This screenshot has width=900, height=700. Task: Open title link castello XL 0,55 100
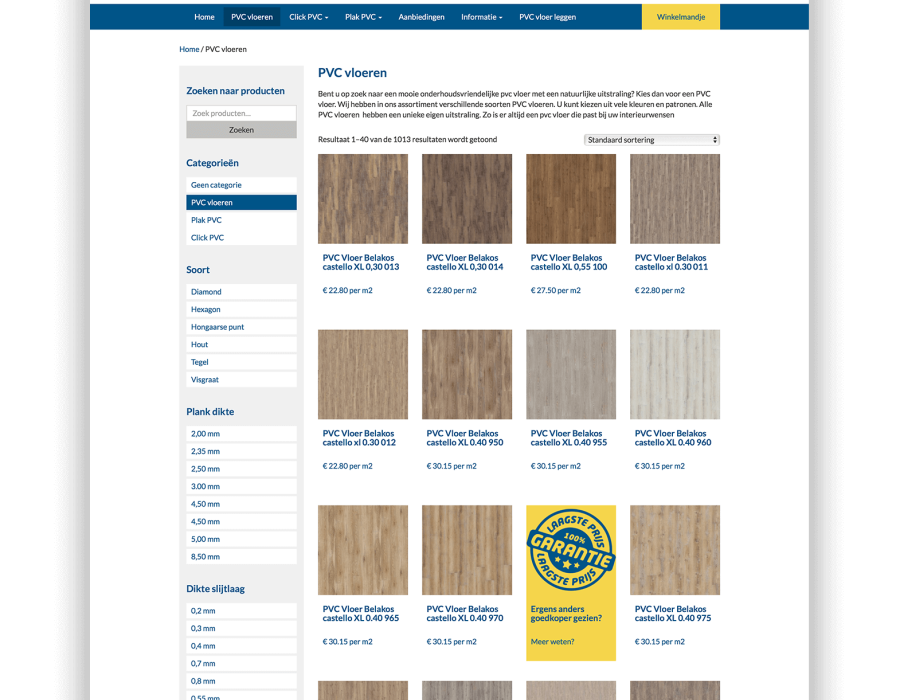click(x=568, y=262)
